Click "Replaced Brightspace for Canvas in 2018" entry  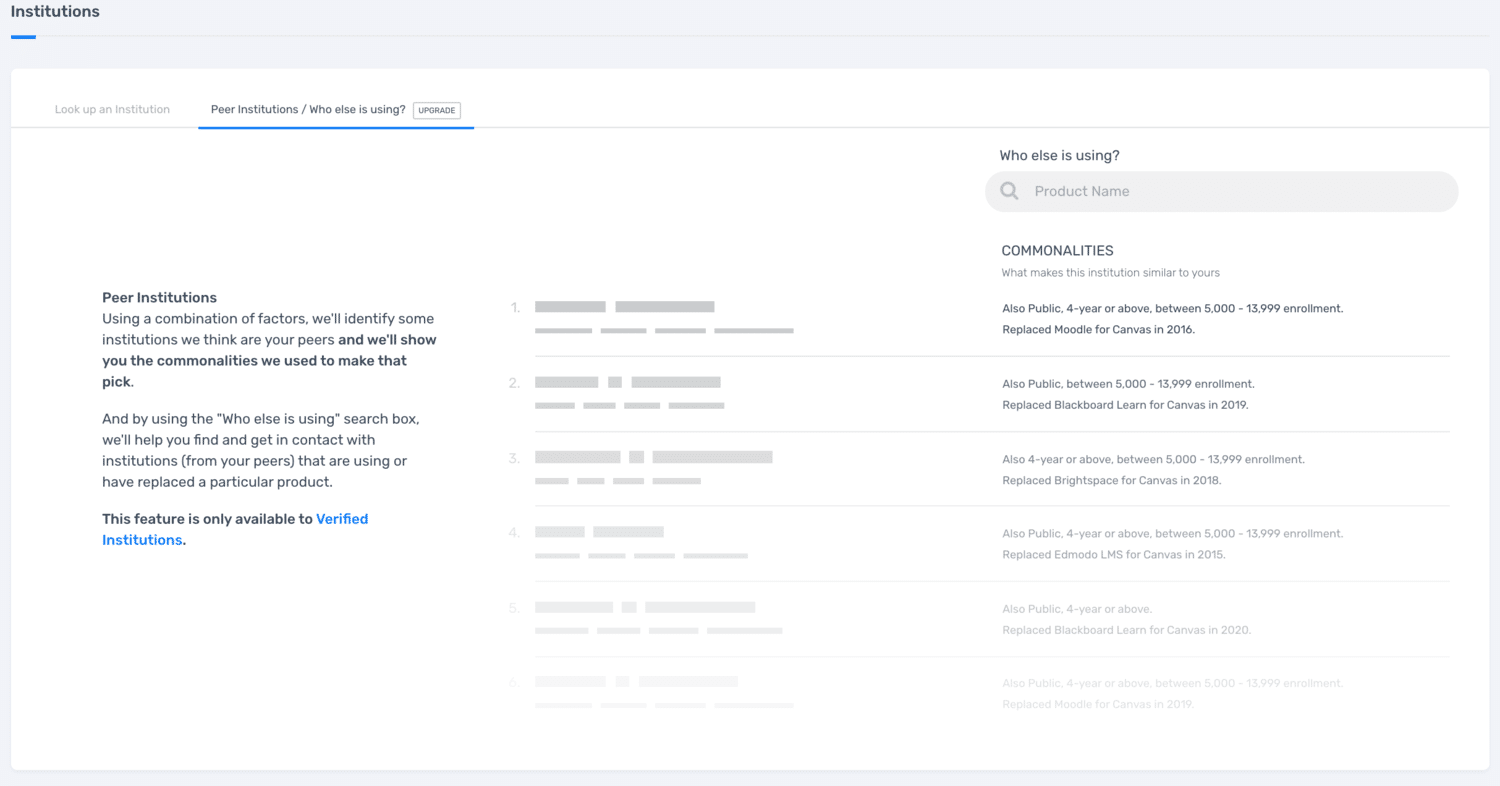coord(1111,480)
